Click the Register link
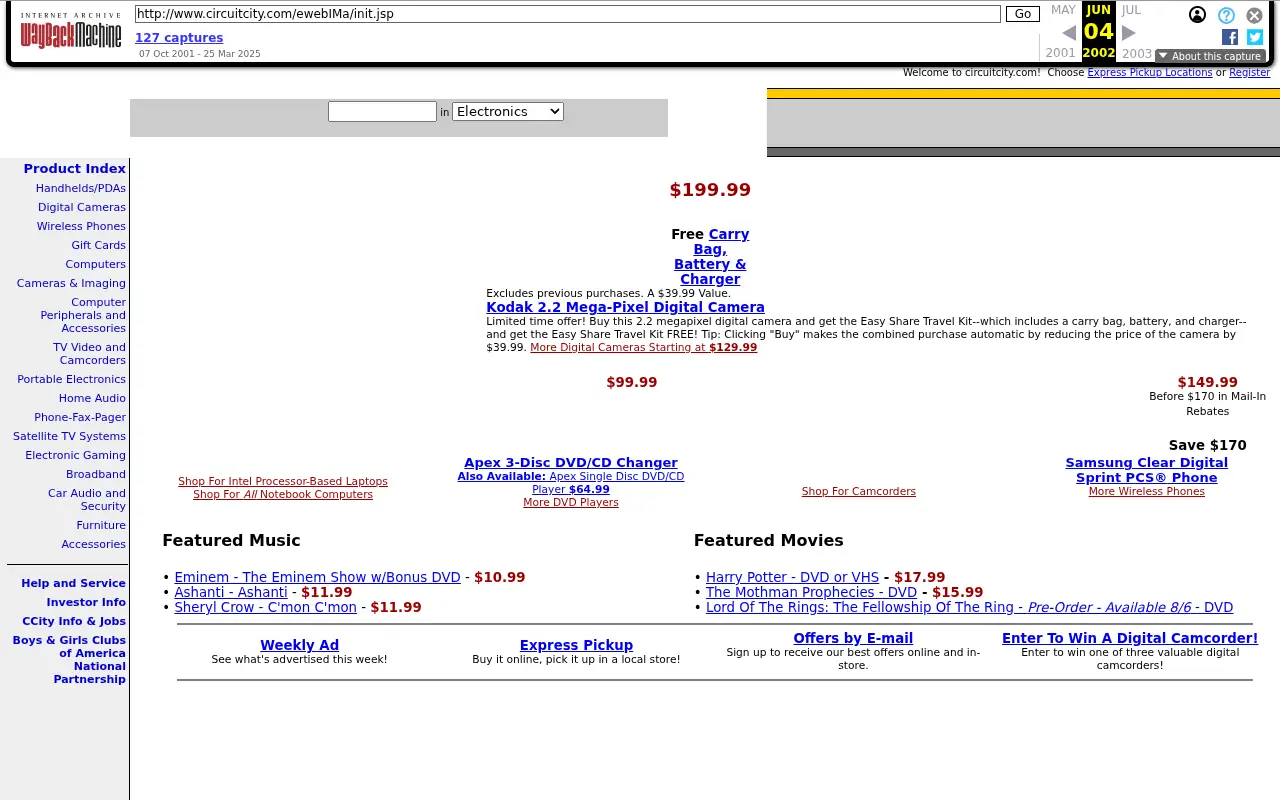The width and height of the screenshot is (1280, 800). (1249, 72)
